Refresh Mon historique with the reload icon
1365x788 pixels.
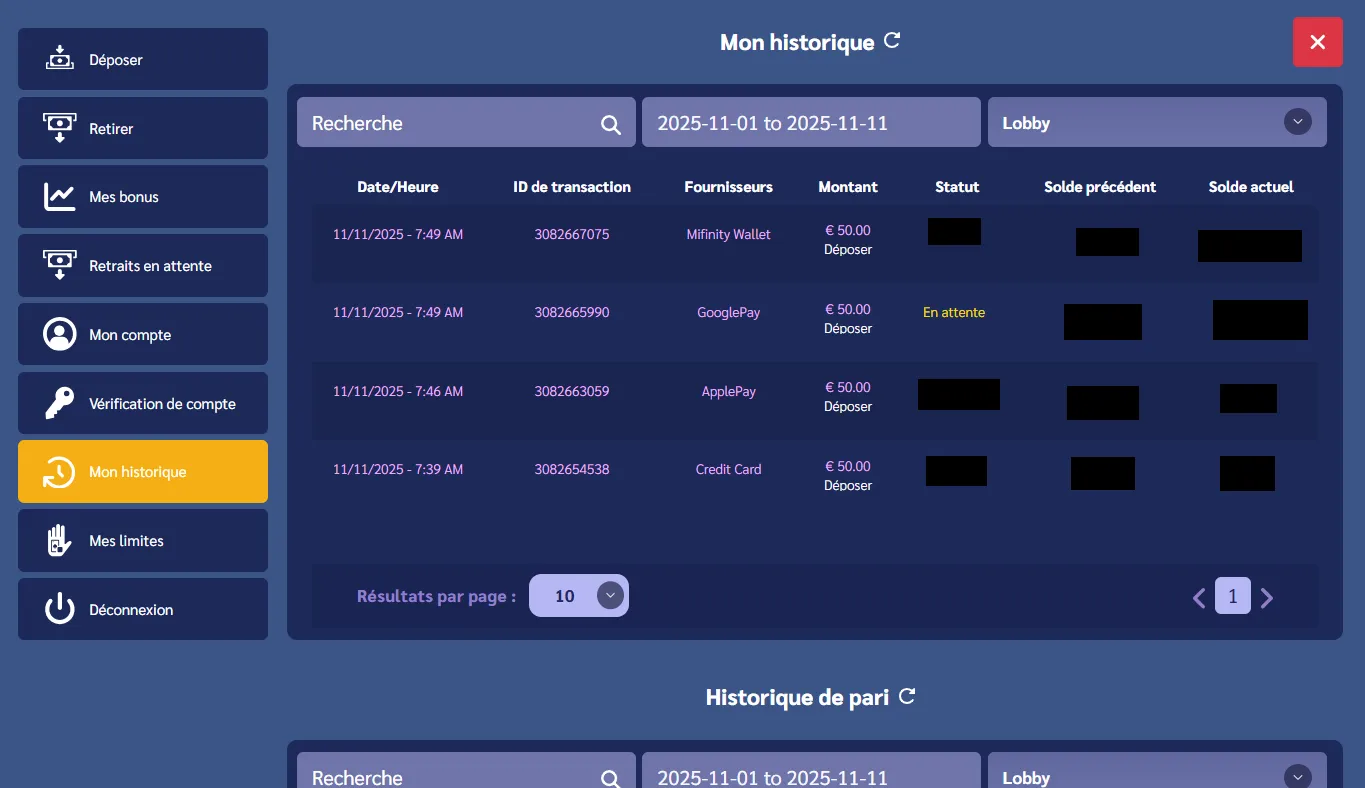pyautogui.click(x=892, y=41)
